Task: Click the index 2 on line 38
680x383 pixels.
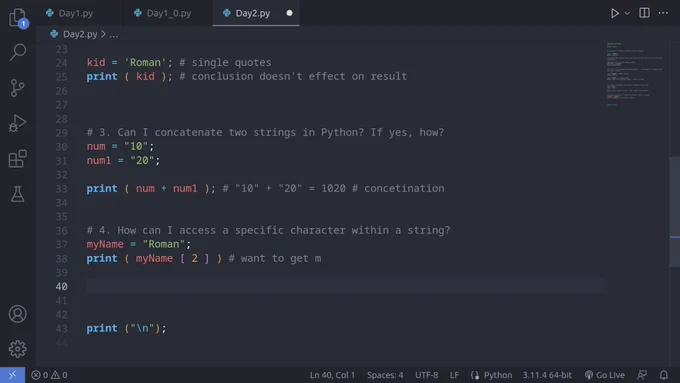Action: (x=194, y=259)
